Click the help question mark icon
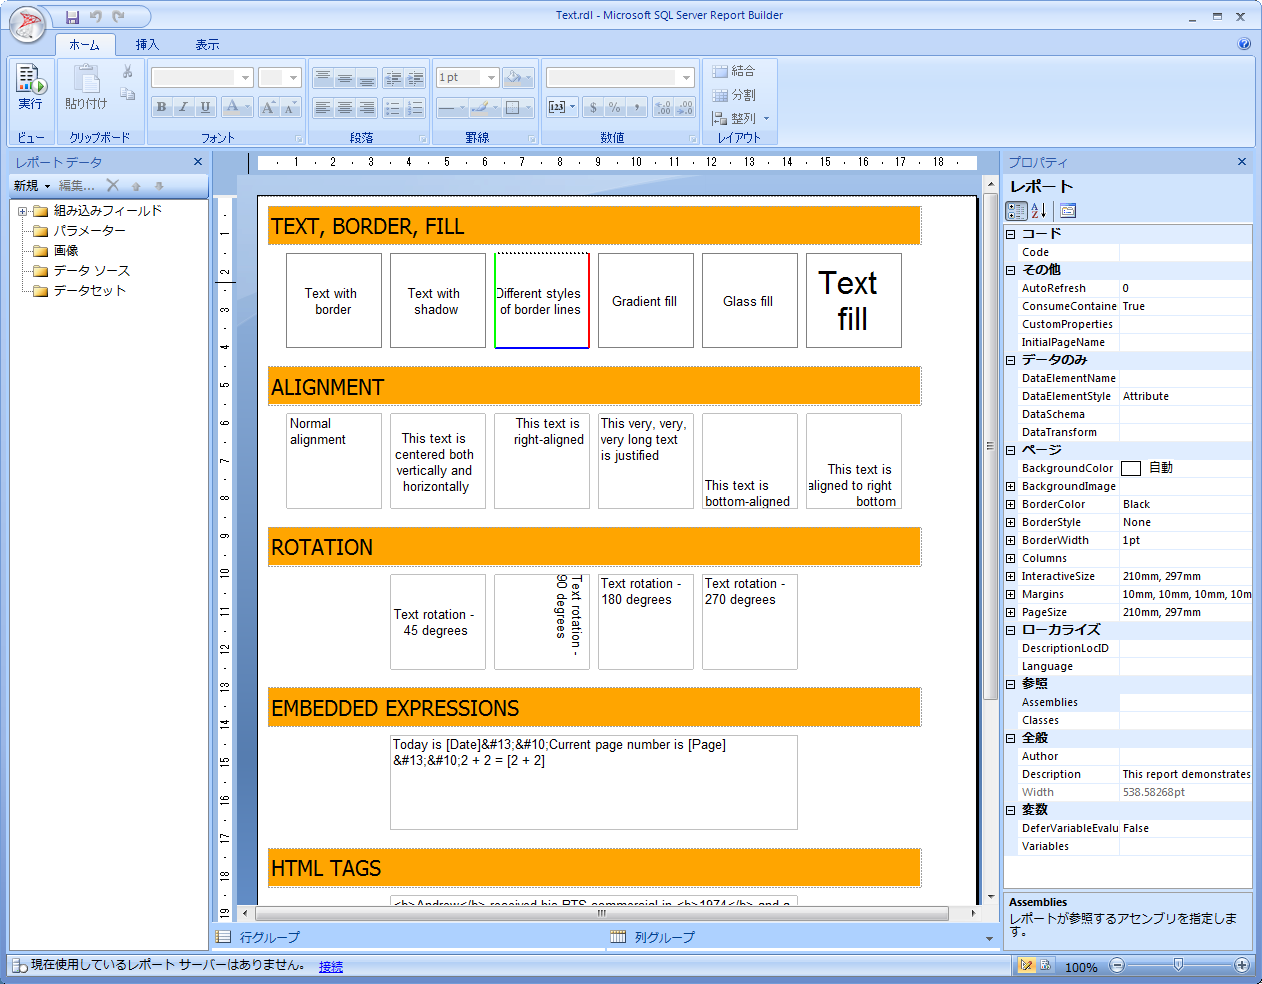Viewport: 1262px width, 984px height. [1244, 44]
